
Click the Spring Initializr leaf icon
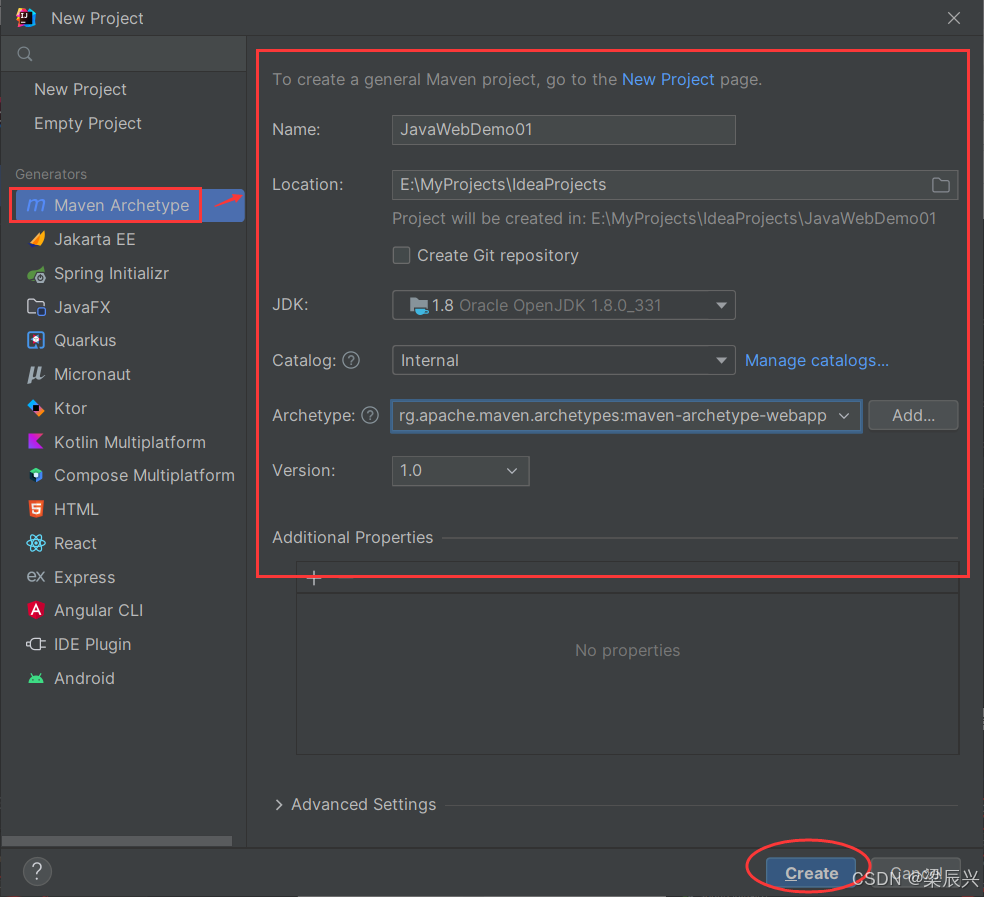[x=36, y=274]
